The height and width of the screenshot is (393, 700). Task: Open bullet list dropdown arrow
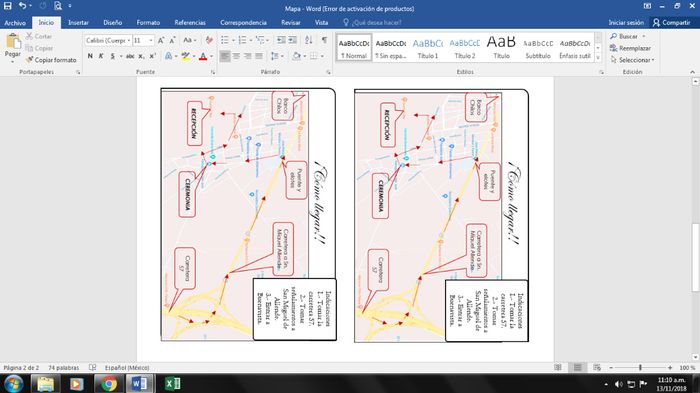[233, 40]
